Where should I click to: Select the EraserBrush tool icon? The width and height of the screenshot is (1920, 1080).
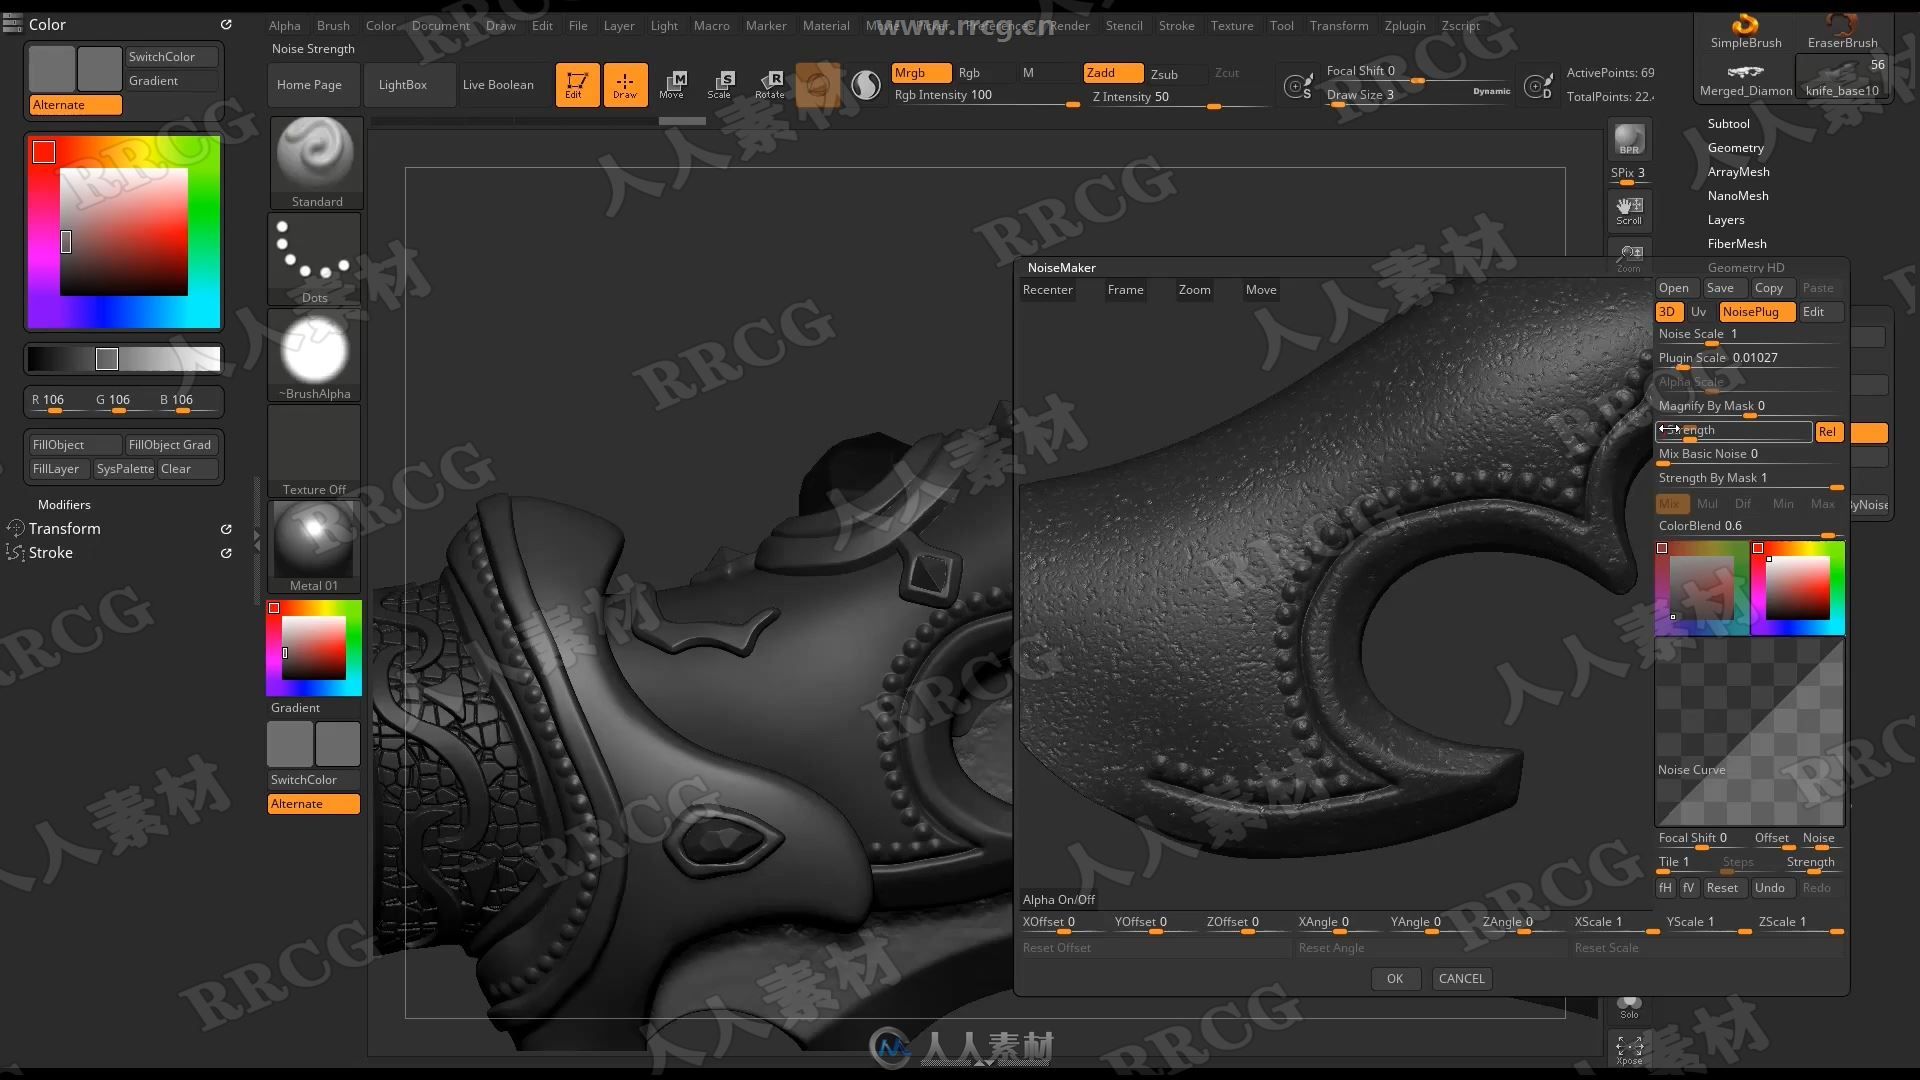(1840, 42)
